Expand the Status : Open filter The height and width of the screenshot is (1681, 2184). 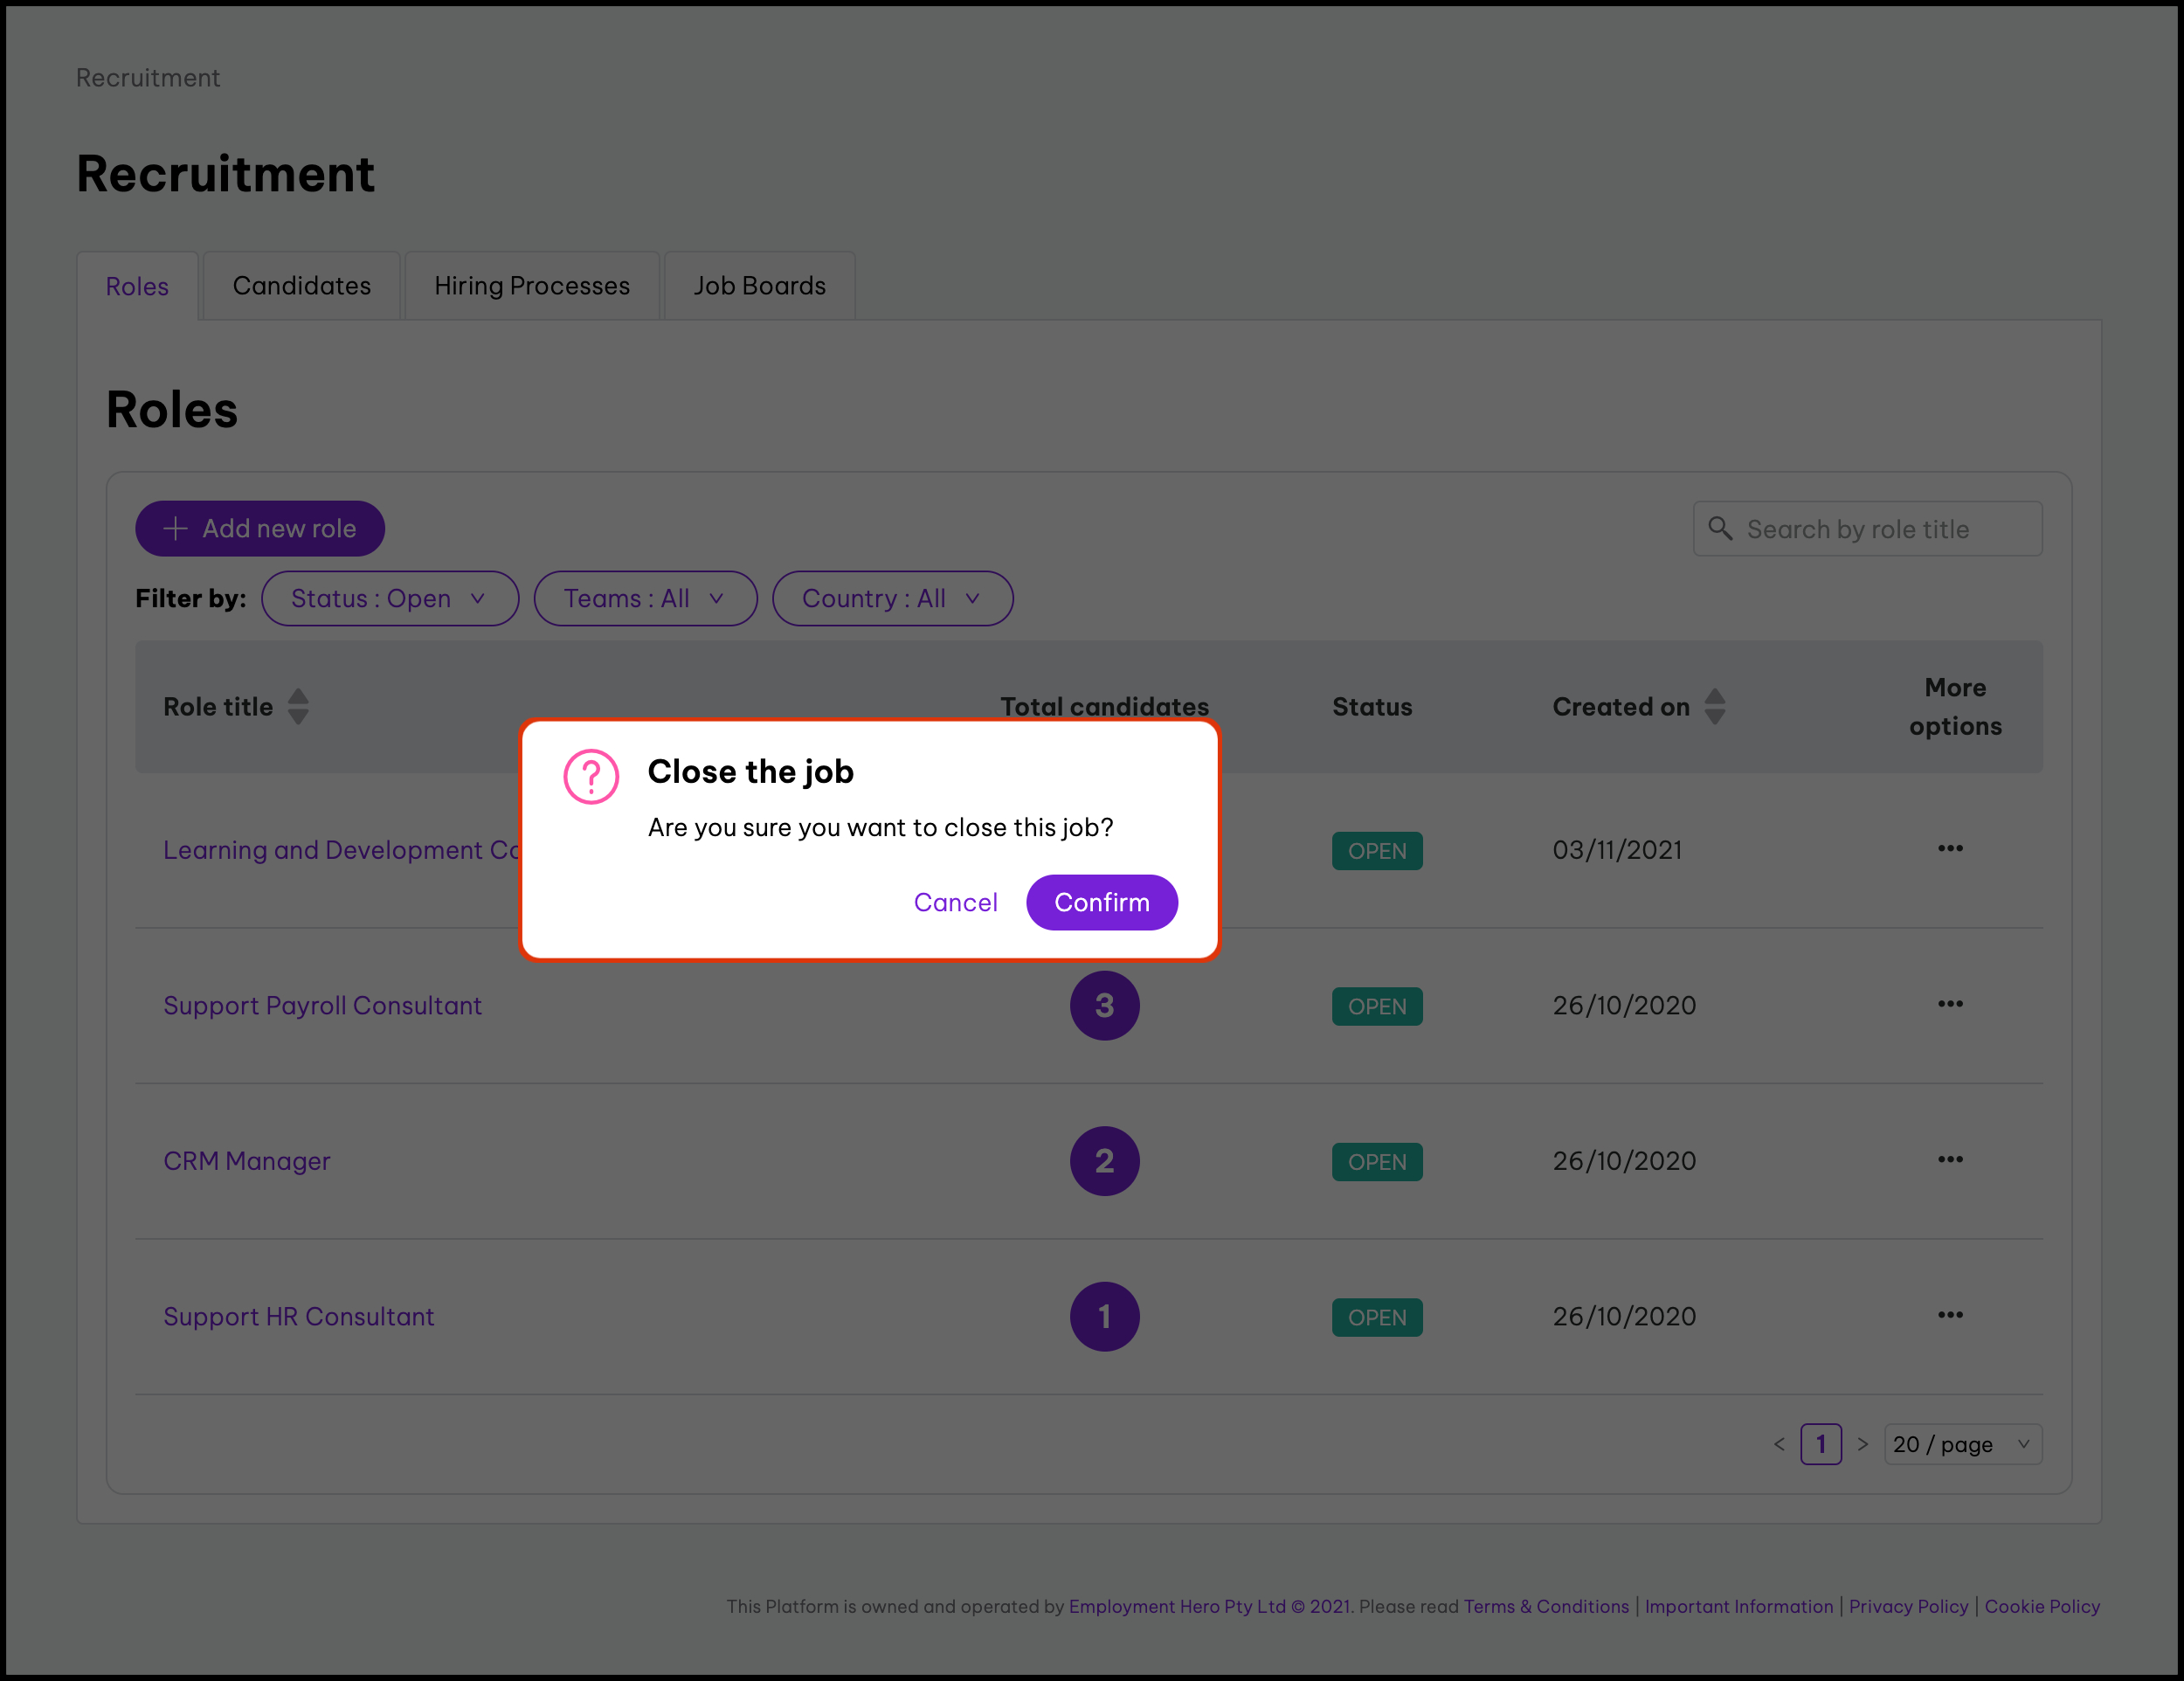pos(389,598)
